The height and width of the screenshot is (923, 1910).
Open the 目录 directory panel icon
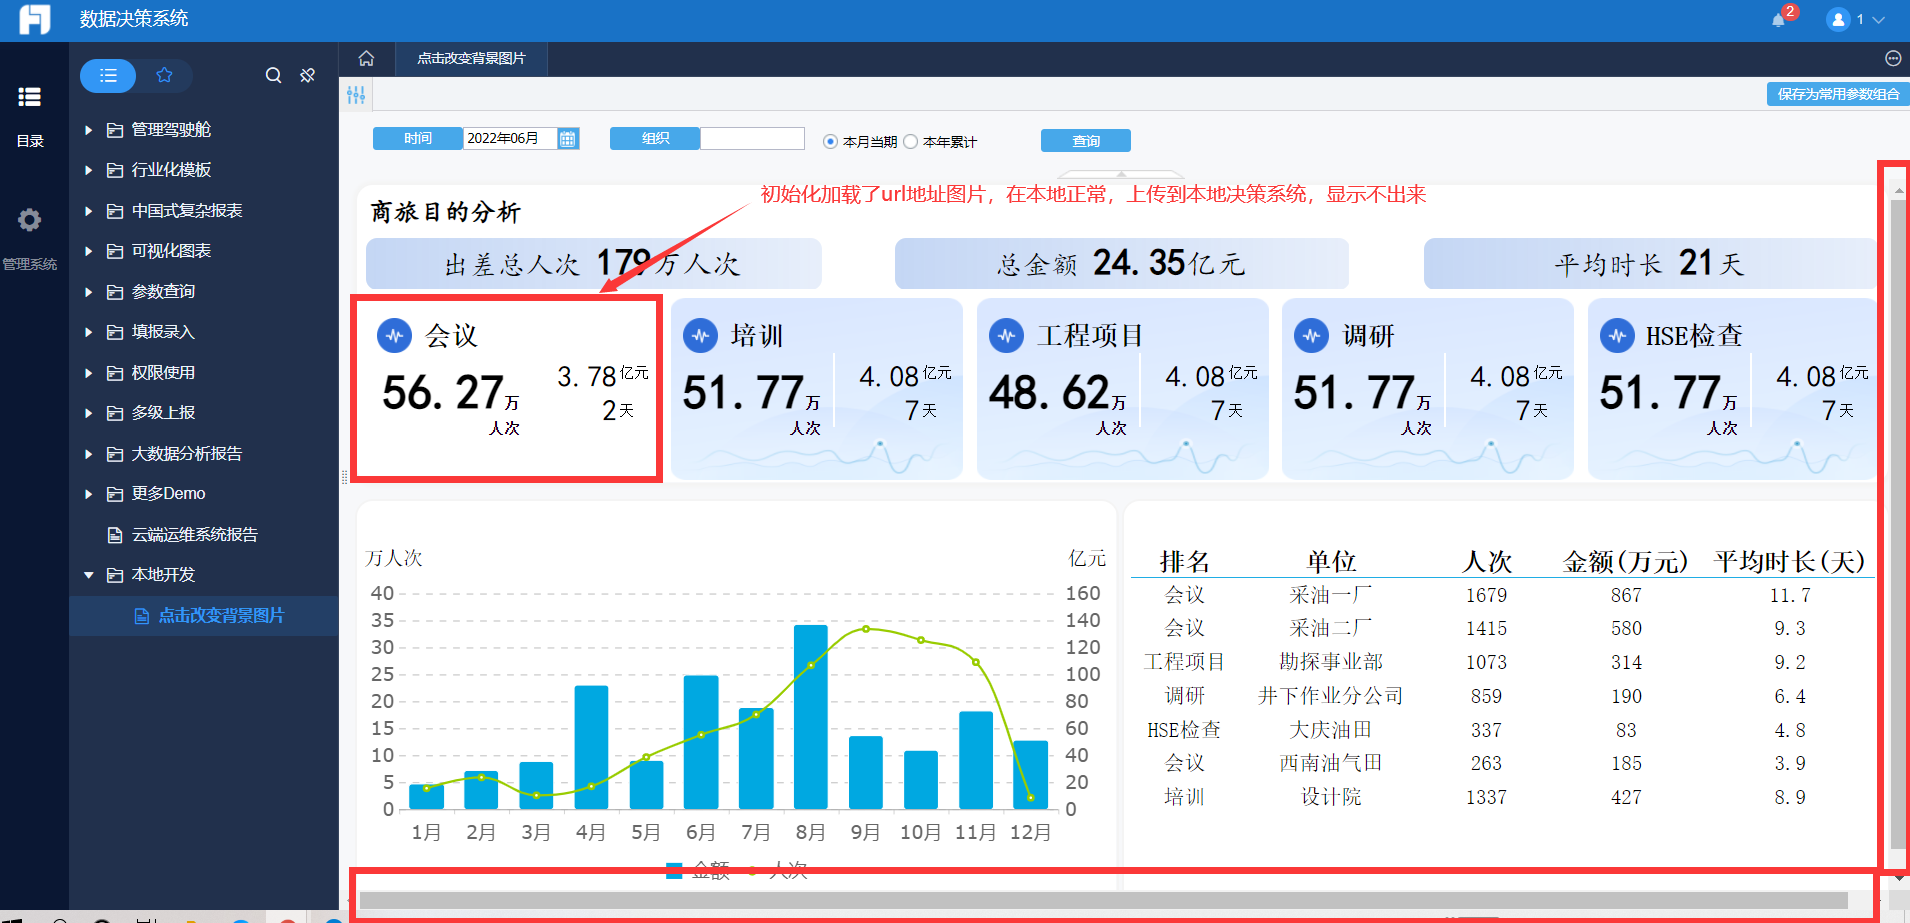pos(30,97)
